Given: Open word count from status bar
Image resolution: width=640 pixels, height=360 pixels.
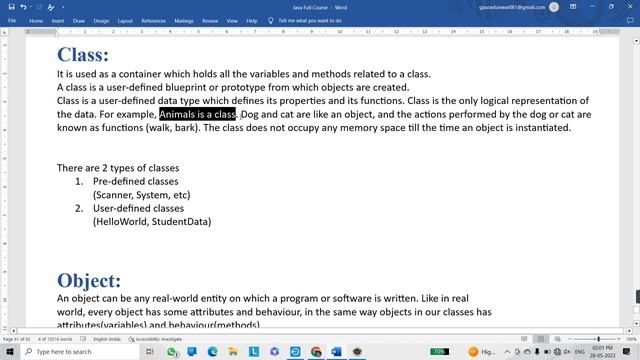Looking at the screenshot, I should tap(55, 339).
